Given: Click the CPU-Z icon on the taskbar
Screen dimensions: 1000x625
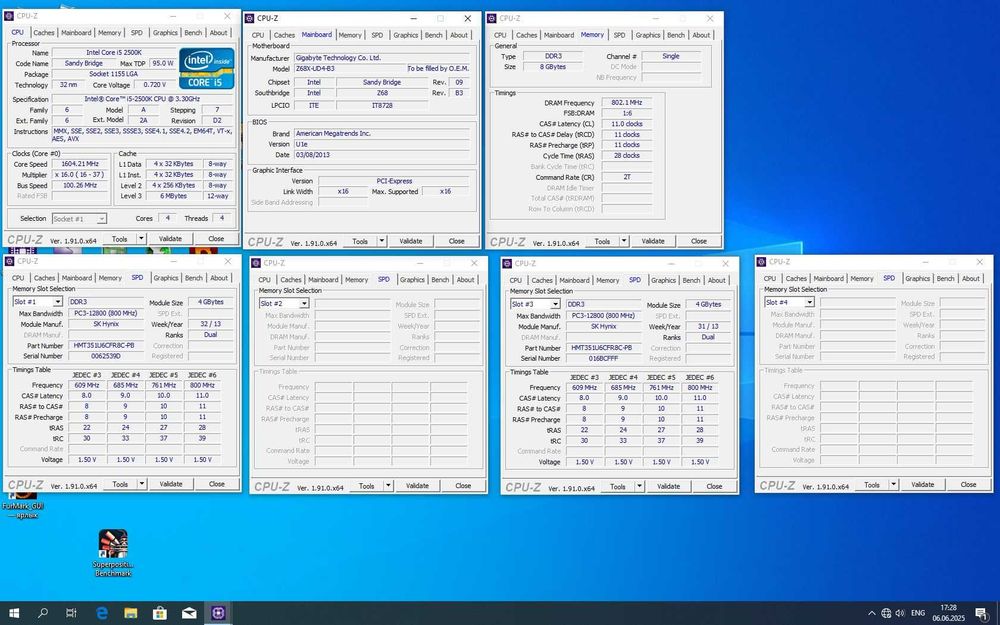Looking at the screenshot, I should [218, 613].
